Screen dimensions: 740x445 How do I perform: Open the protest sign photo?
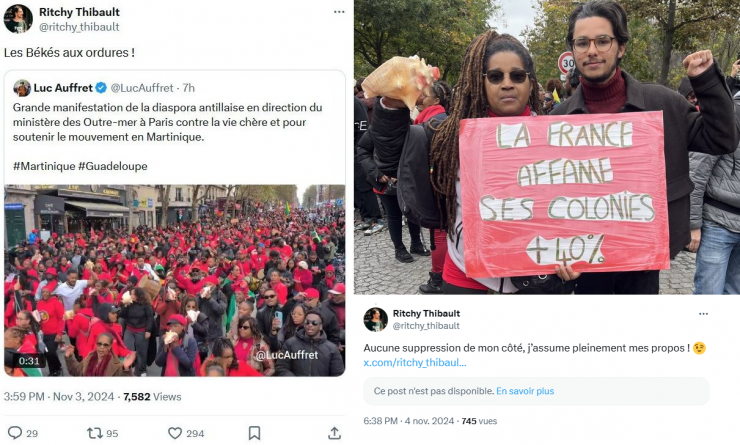coord(547,147)
